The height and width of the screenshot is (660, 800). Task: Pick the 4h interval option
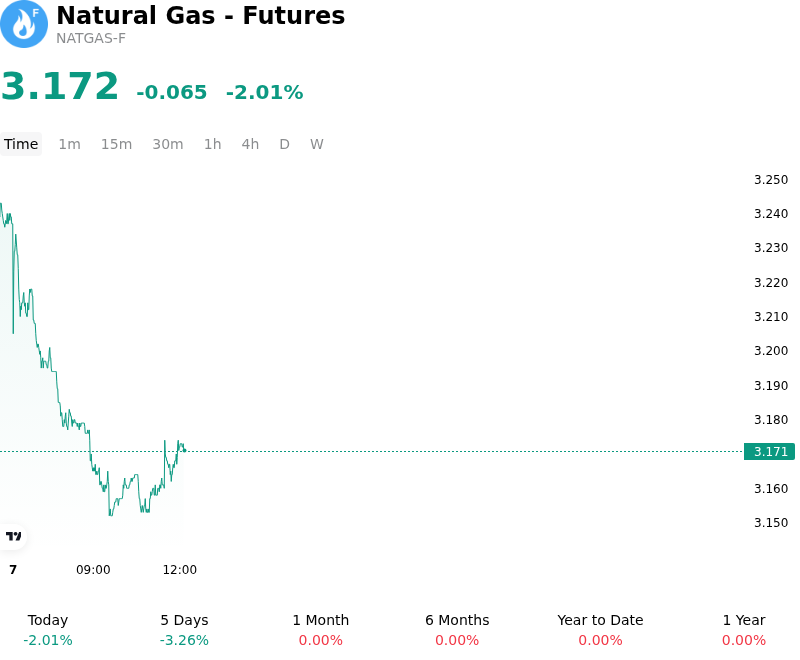pos(250,144)
